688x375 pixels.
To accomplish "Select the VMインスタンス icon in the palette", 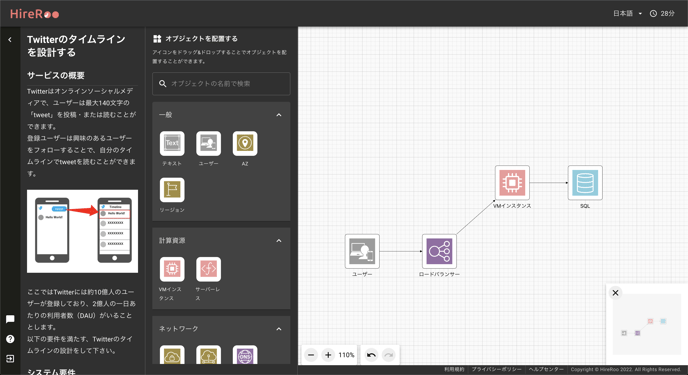I will click(172, 269).
